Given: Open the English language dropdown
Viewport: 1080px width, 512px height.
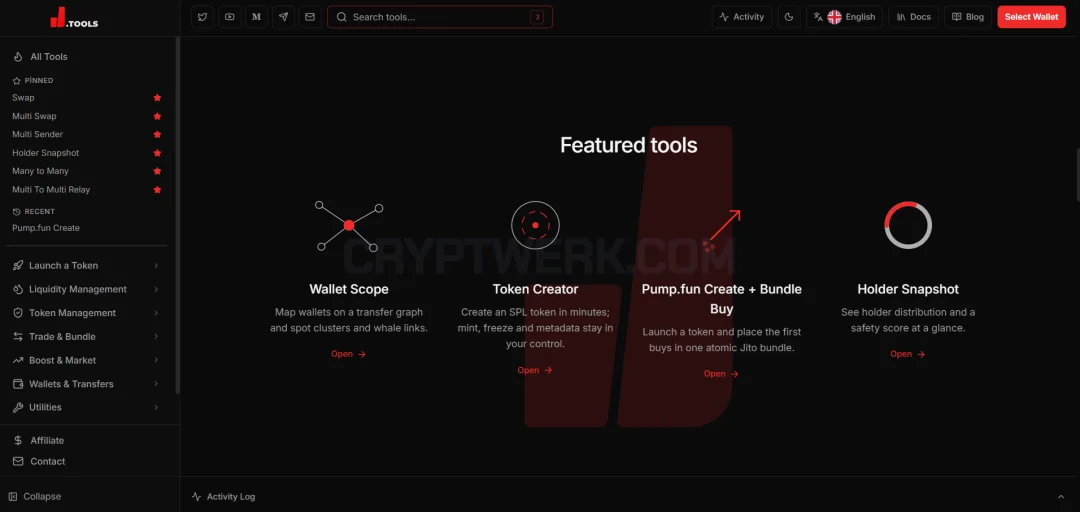Looking at the screenshot, I should pyautogui.click(x=844, y=17).
